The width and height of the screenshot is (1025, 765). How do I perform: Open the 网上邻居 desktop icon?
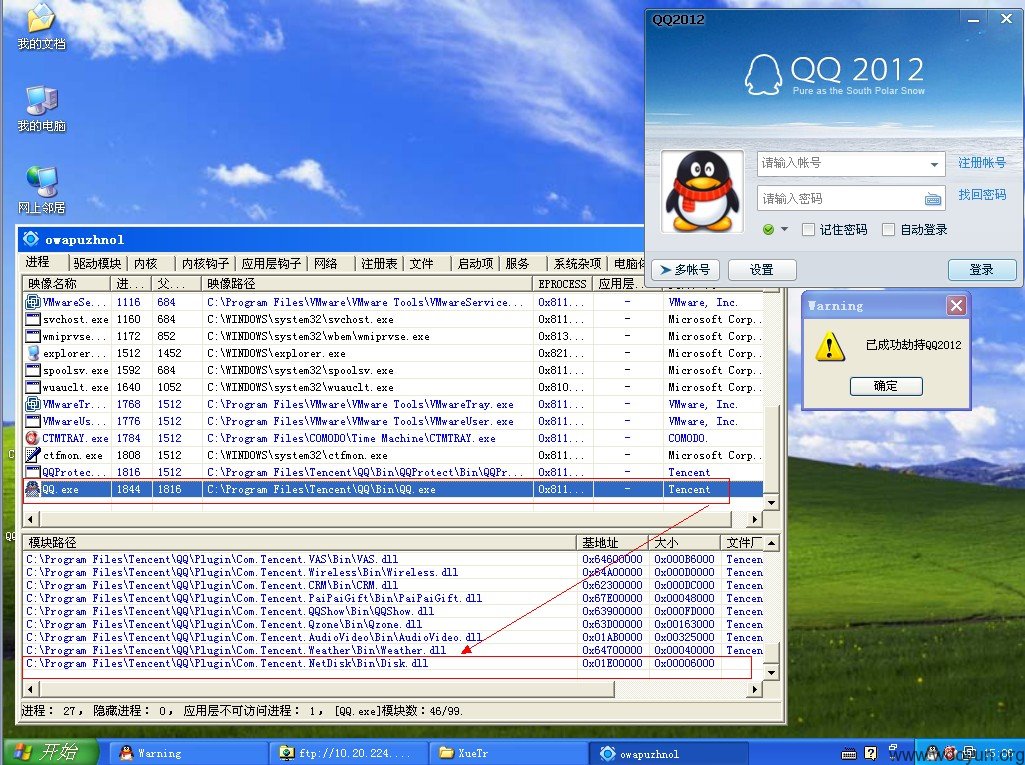pyautogui.click(x=41, y=190)
